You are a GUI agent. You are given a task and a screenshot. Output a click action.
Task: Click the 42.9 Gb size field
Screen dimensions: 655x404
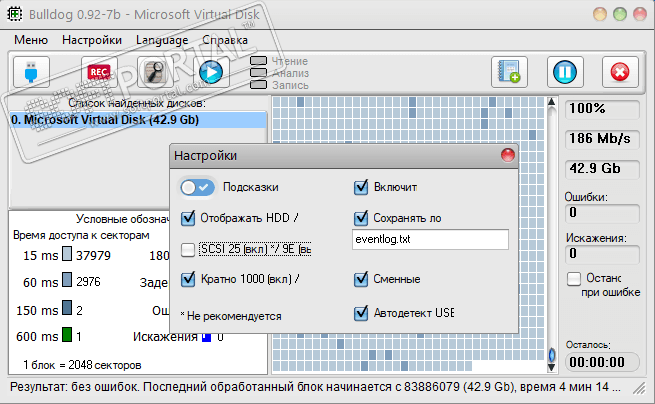pos(602,169)
